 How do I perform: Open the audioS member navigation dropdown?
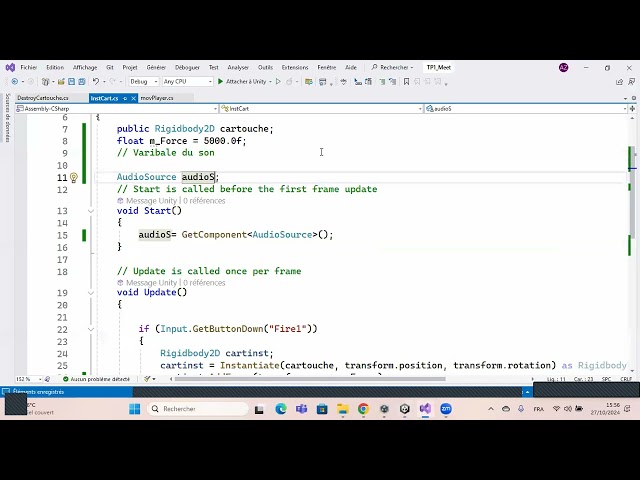point(526,109)
